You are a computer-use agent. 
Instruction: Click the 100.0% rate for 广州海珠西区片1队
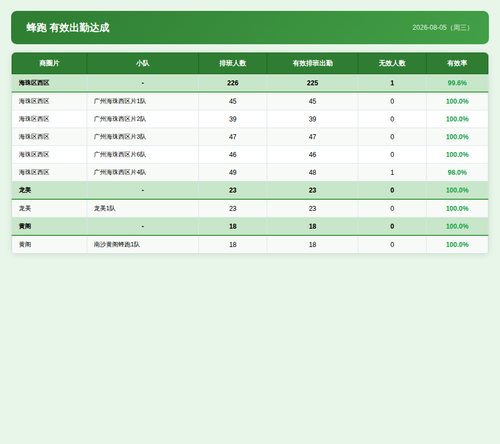pos(457,101)
